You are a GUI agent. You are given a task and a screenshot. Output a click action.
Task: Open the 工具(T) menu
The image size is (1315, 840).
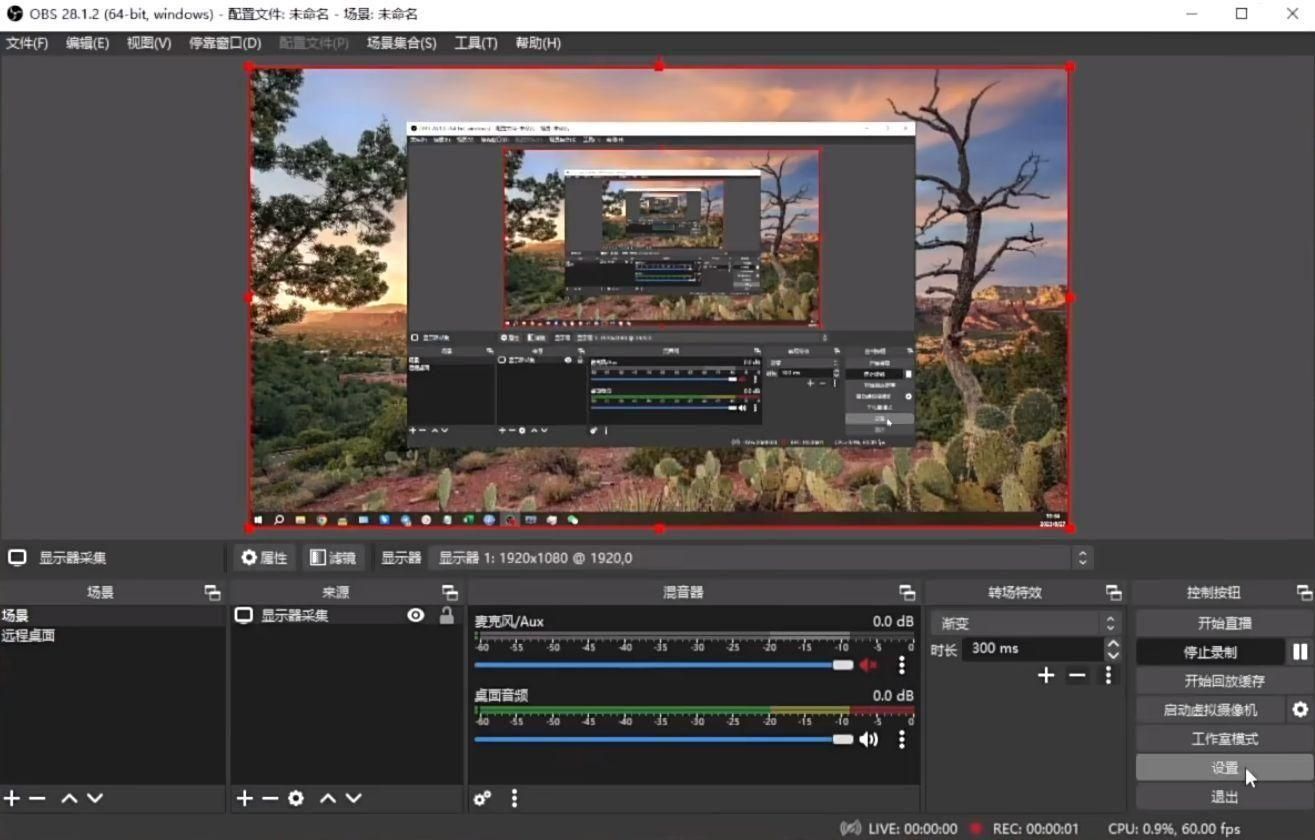click(x=475, y=43)
